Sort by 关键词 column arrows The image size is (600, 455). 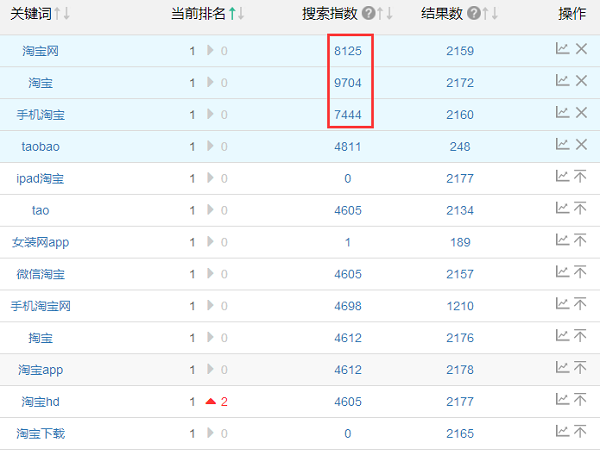[62, 14]
